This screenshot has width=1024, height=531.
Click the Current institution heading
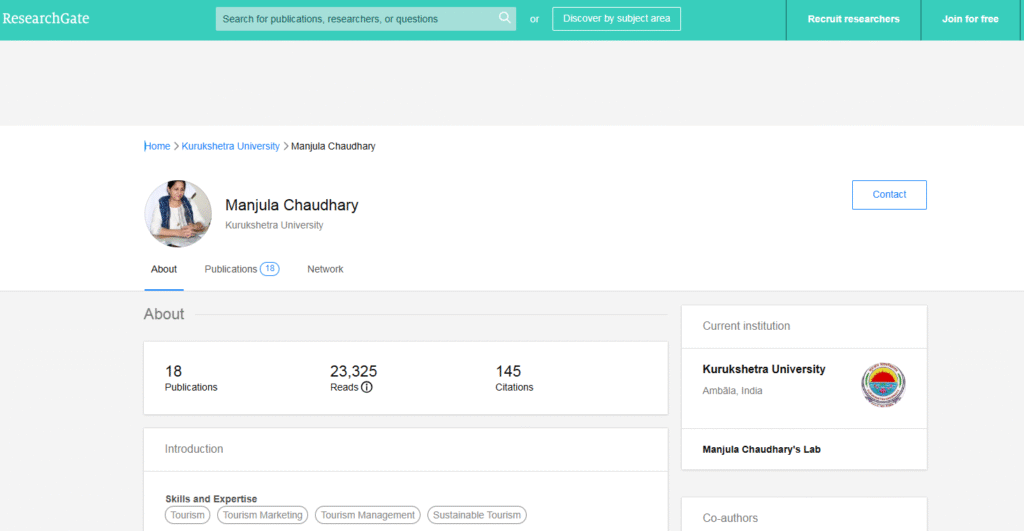[746, 326]
